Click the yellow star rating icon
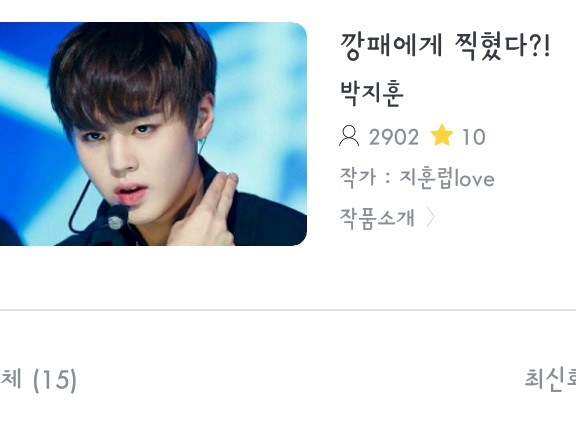Image resolution: width=576 pixels, height=432 pixels. pyautogui.click(x=442, y=135)
